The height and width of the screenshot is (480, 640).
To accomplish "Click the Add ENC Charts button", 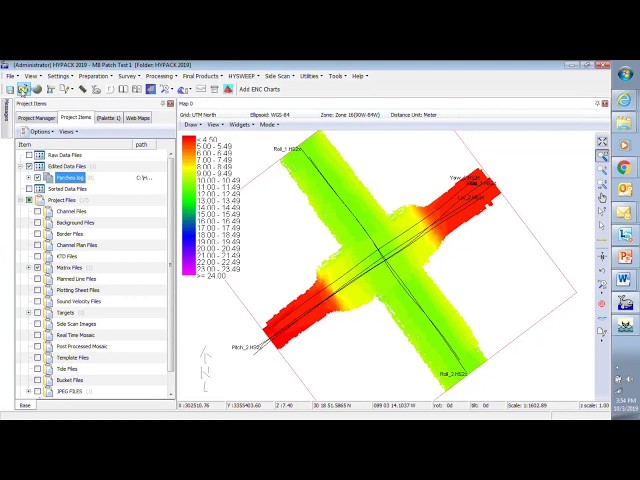I will (x=260, y=89).
